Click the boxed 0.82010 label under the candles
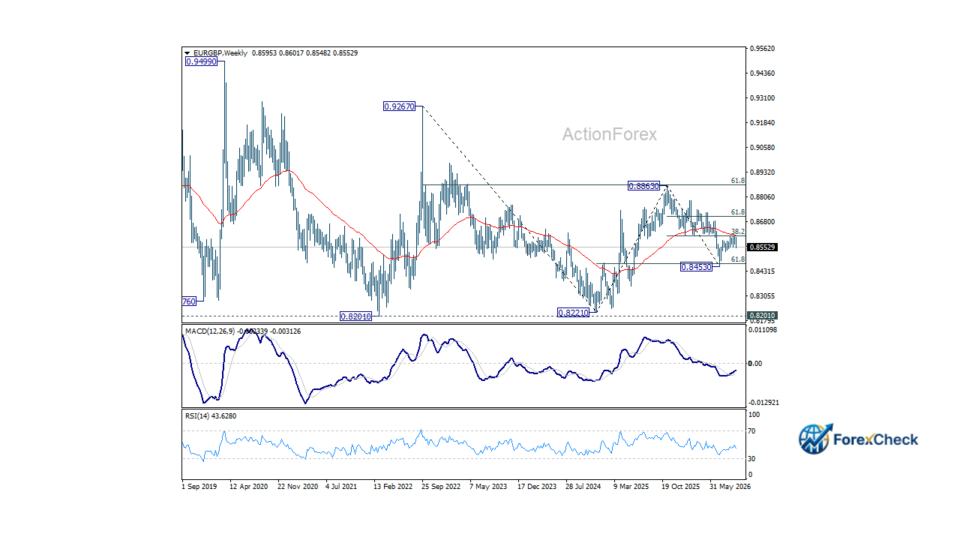 pyautogui.click(x=356, y=317)
